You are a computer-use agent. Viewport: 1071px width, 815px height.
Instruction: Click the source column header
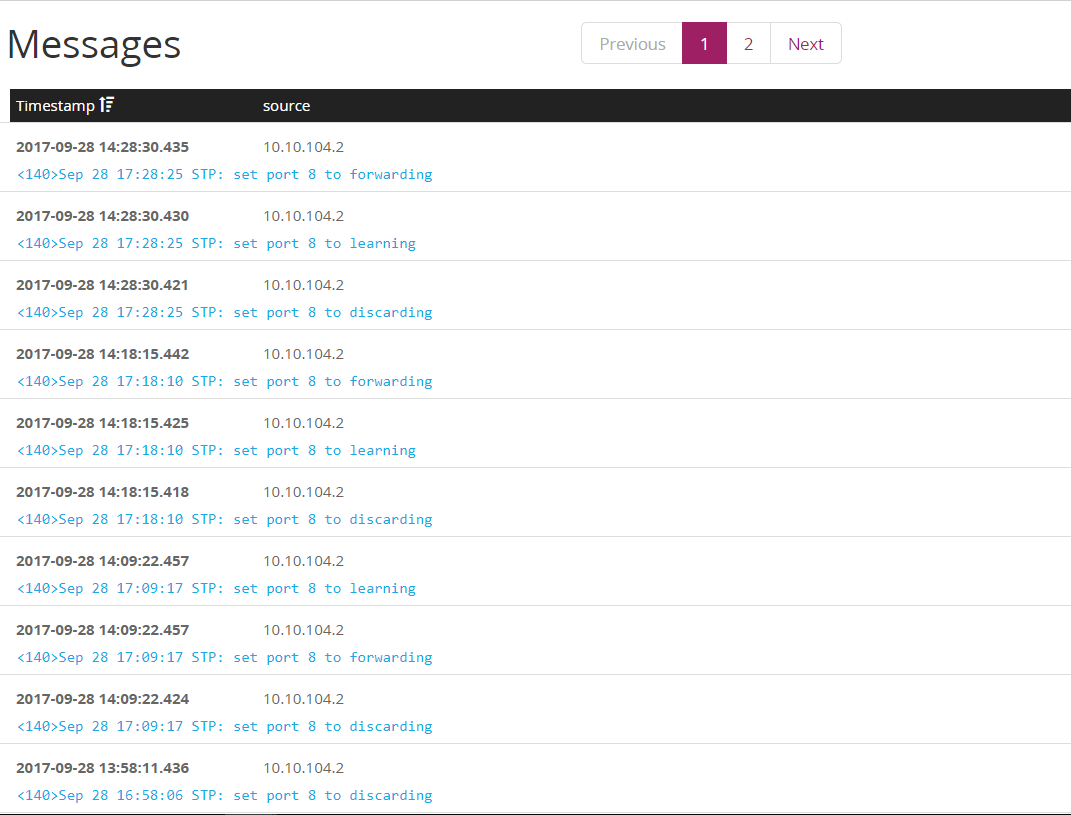(286, 106)
